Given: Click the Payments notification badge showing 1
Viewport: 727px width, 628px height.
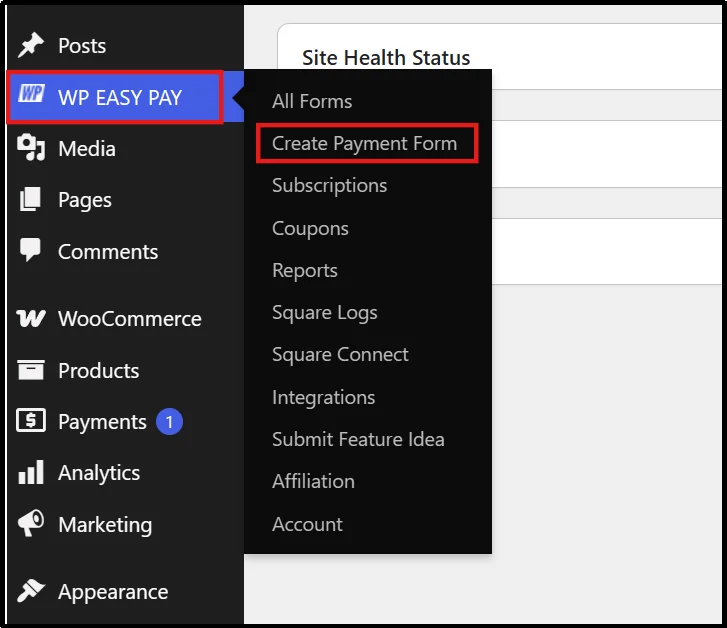Looking at the screenshot, I should coord(169,422).
